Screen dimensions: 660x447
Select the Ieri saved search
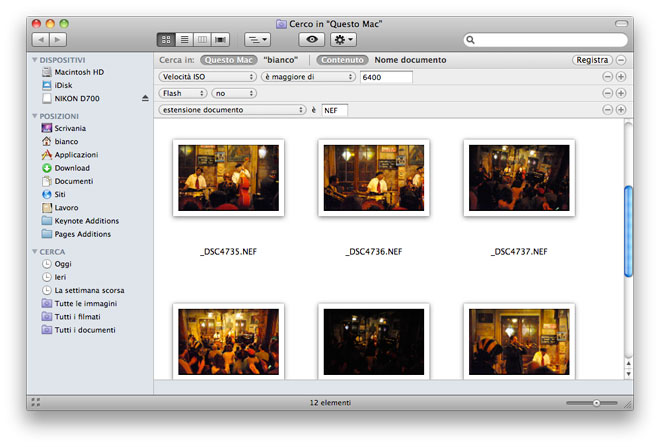pyautogui.click(x=60, y=277)
